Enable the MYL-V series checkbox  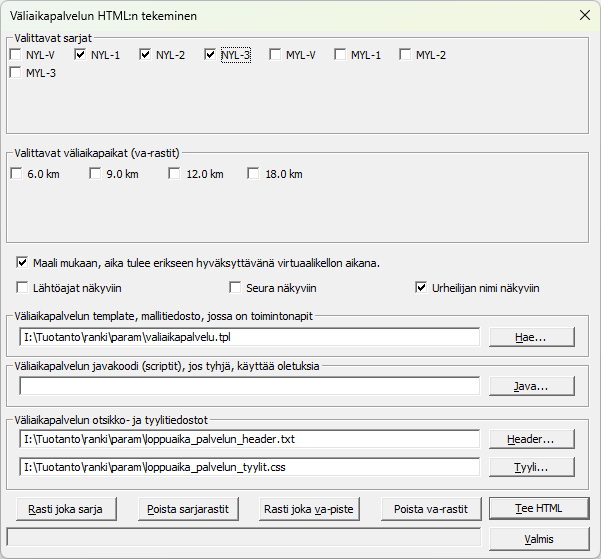coord(276,55)
